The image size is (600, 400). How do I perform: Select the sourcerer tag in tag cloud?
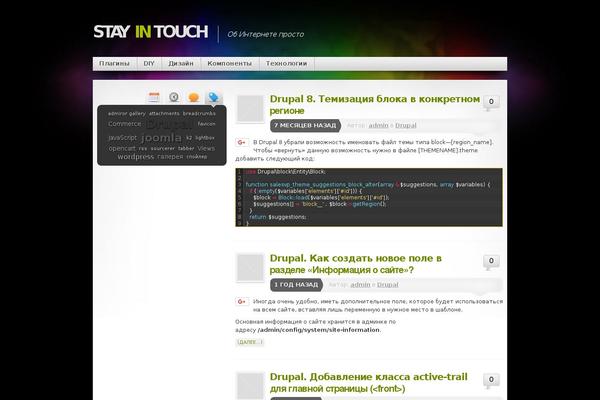[x=163, y=149]
